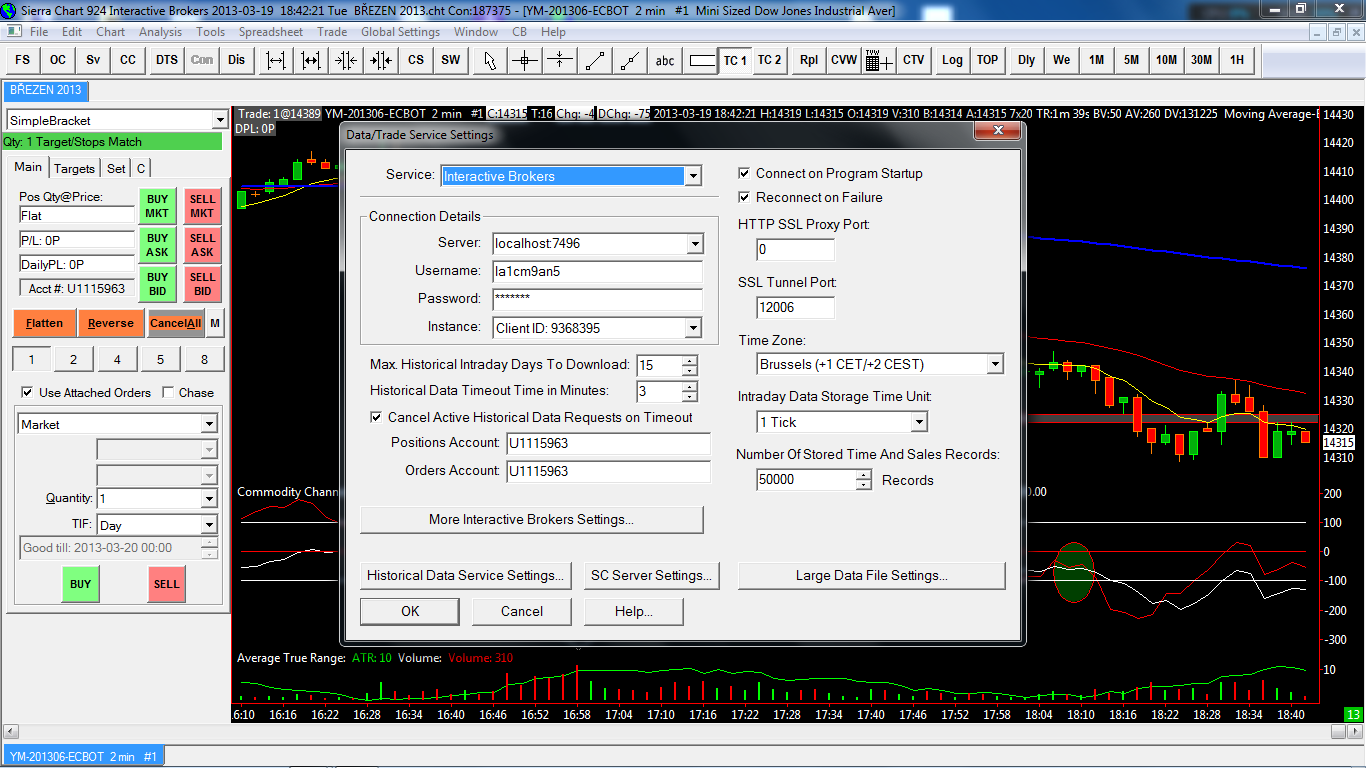Expand the Time Zone dropdown
Viewport: 1366px width, 768px height.
pos(994,364)
